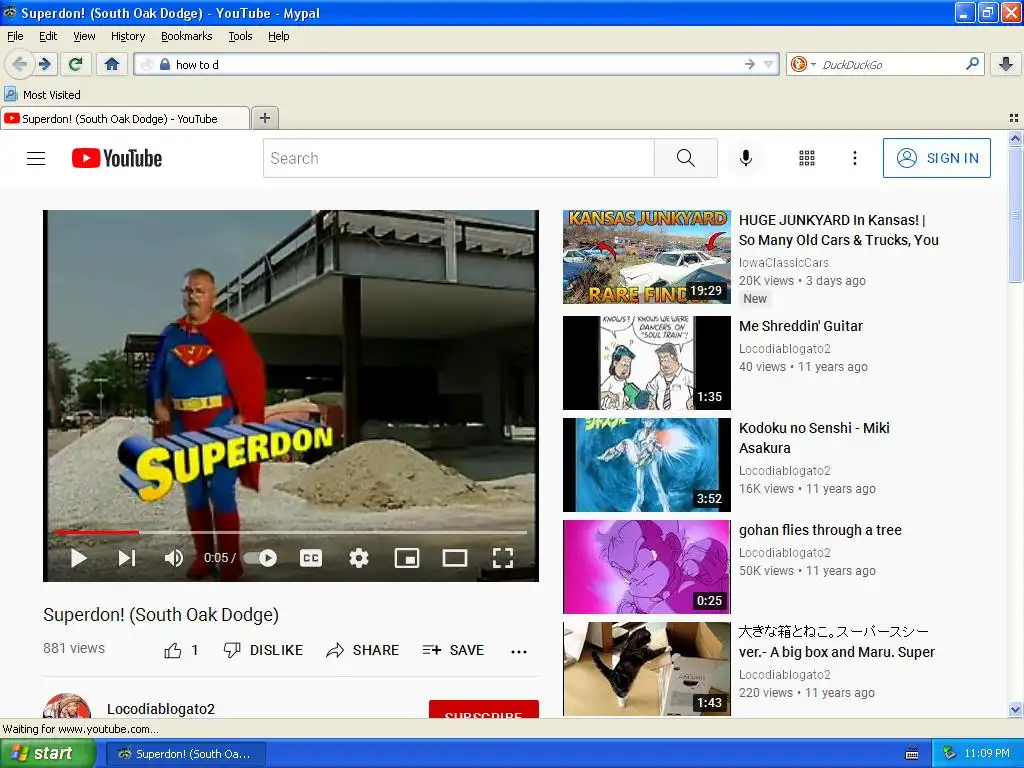The height and width of the screenshot is (768, 1024).
Task: Open the 'HUGE JUNKYARD In Kansas!' title link
Action: coord(839,230)
